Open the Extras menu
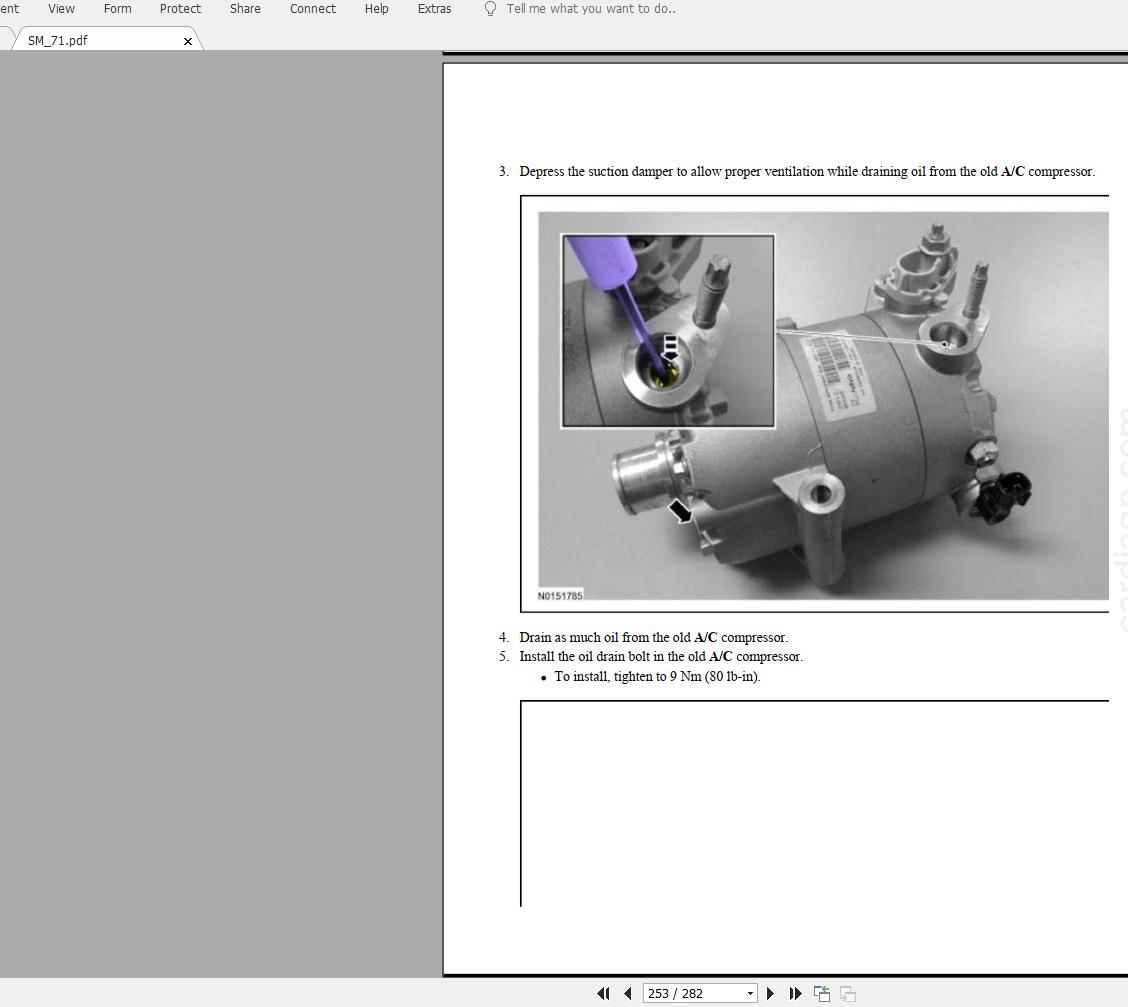The height and width of the screenshot is (1007, 1128). tap(434, 9)
